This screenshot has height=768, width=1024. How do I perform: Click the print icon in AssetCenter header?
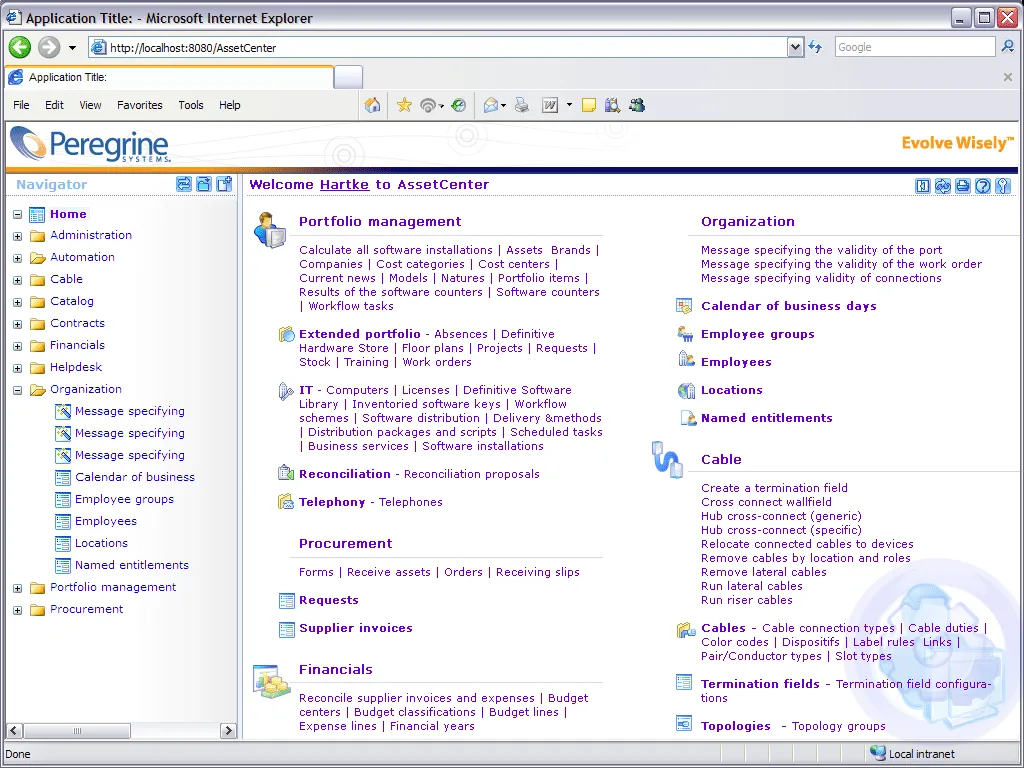click(x=963, y=185)
